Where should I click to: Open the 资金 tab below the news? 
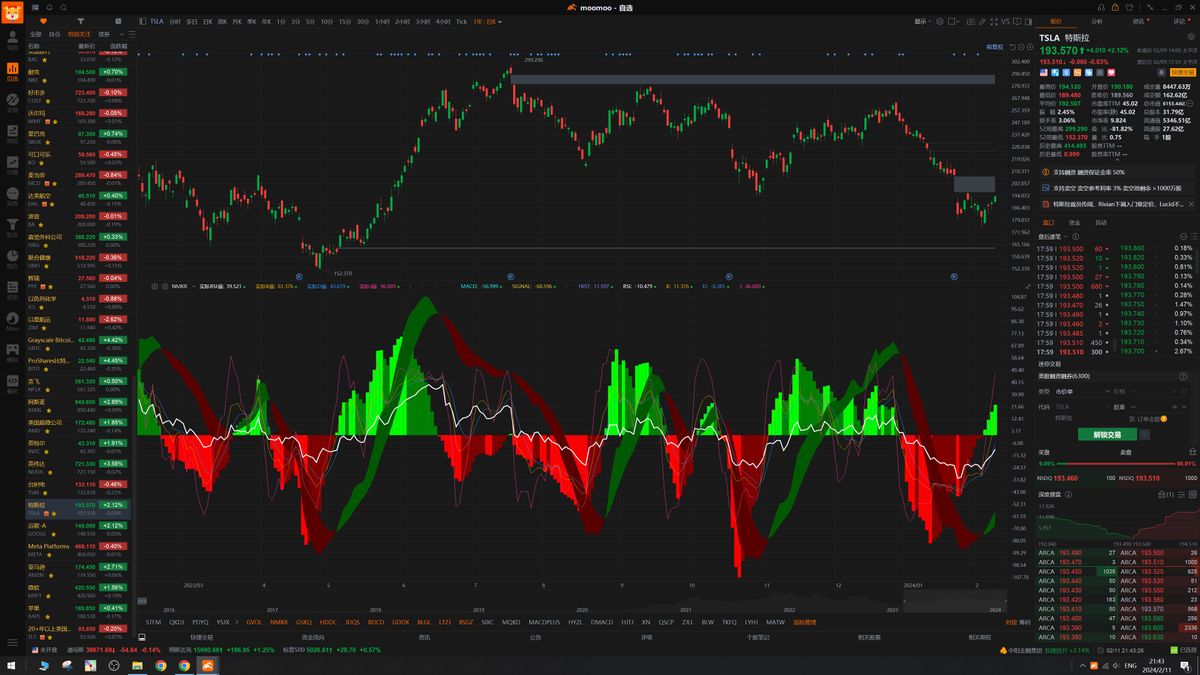1074,222
